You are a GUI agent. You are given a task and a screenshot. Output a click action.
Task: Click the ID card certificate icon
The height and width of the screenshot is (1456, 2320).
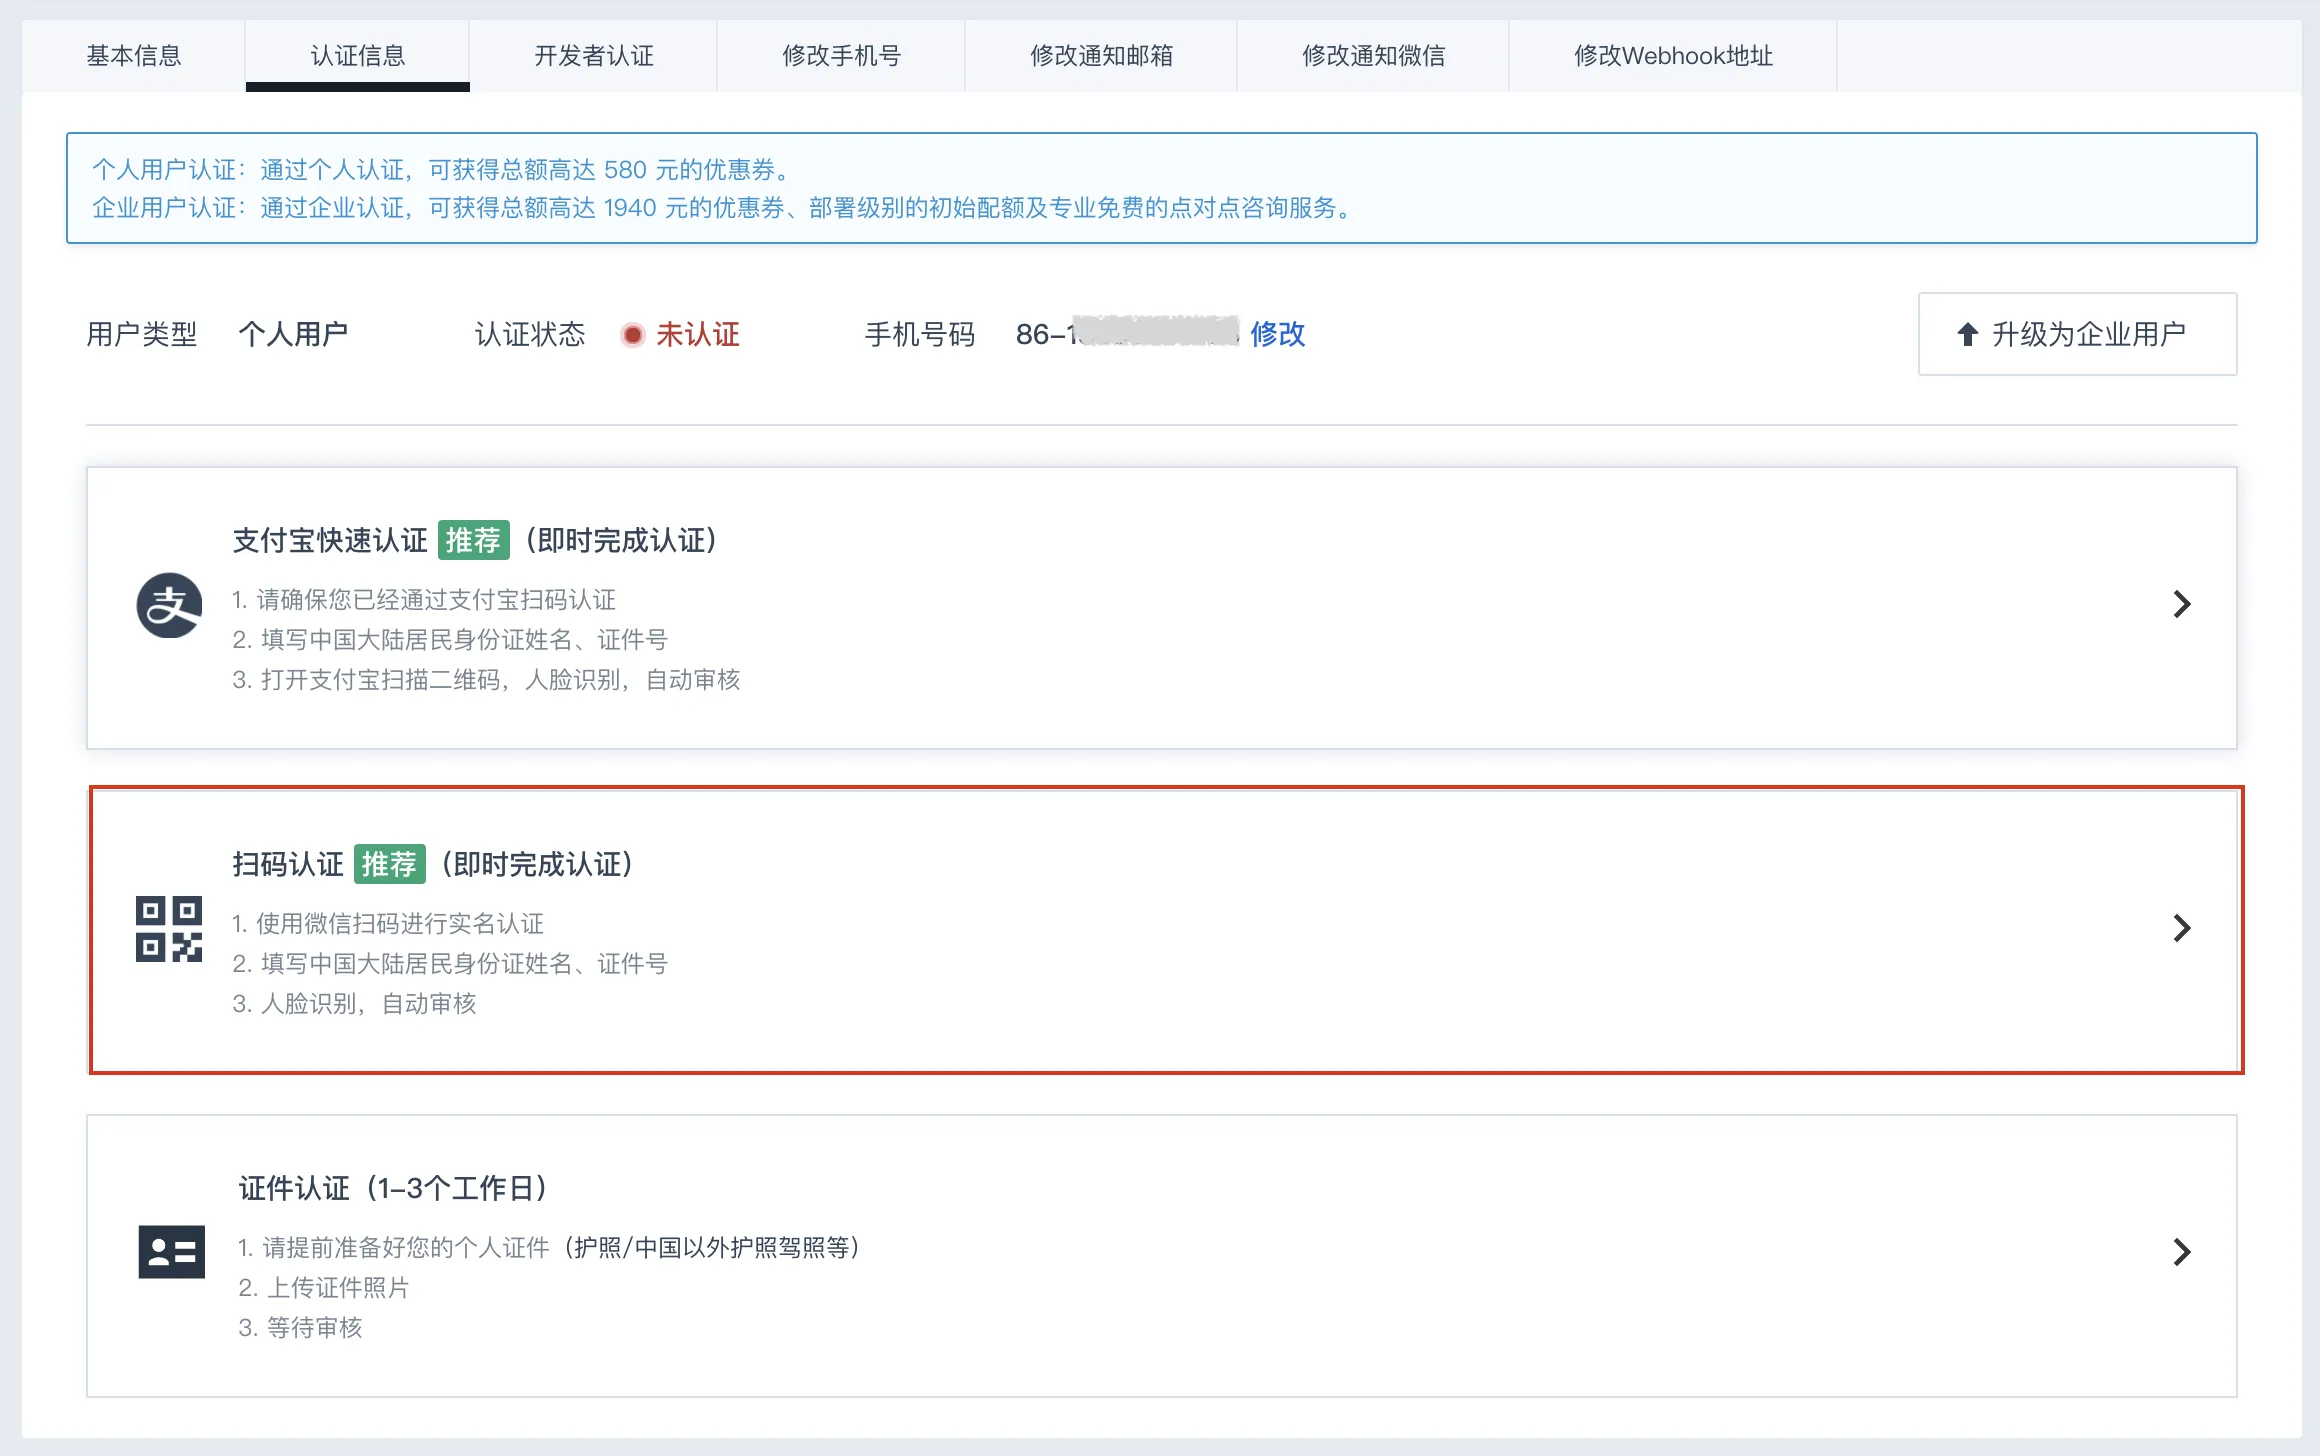click(171, 1252)
